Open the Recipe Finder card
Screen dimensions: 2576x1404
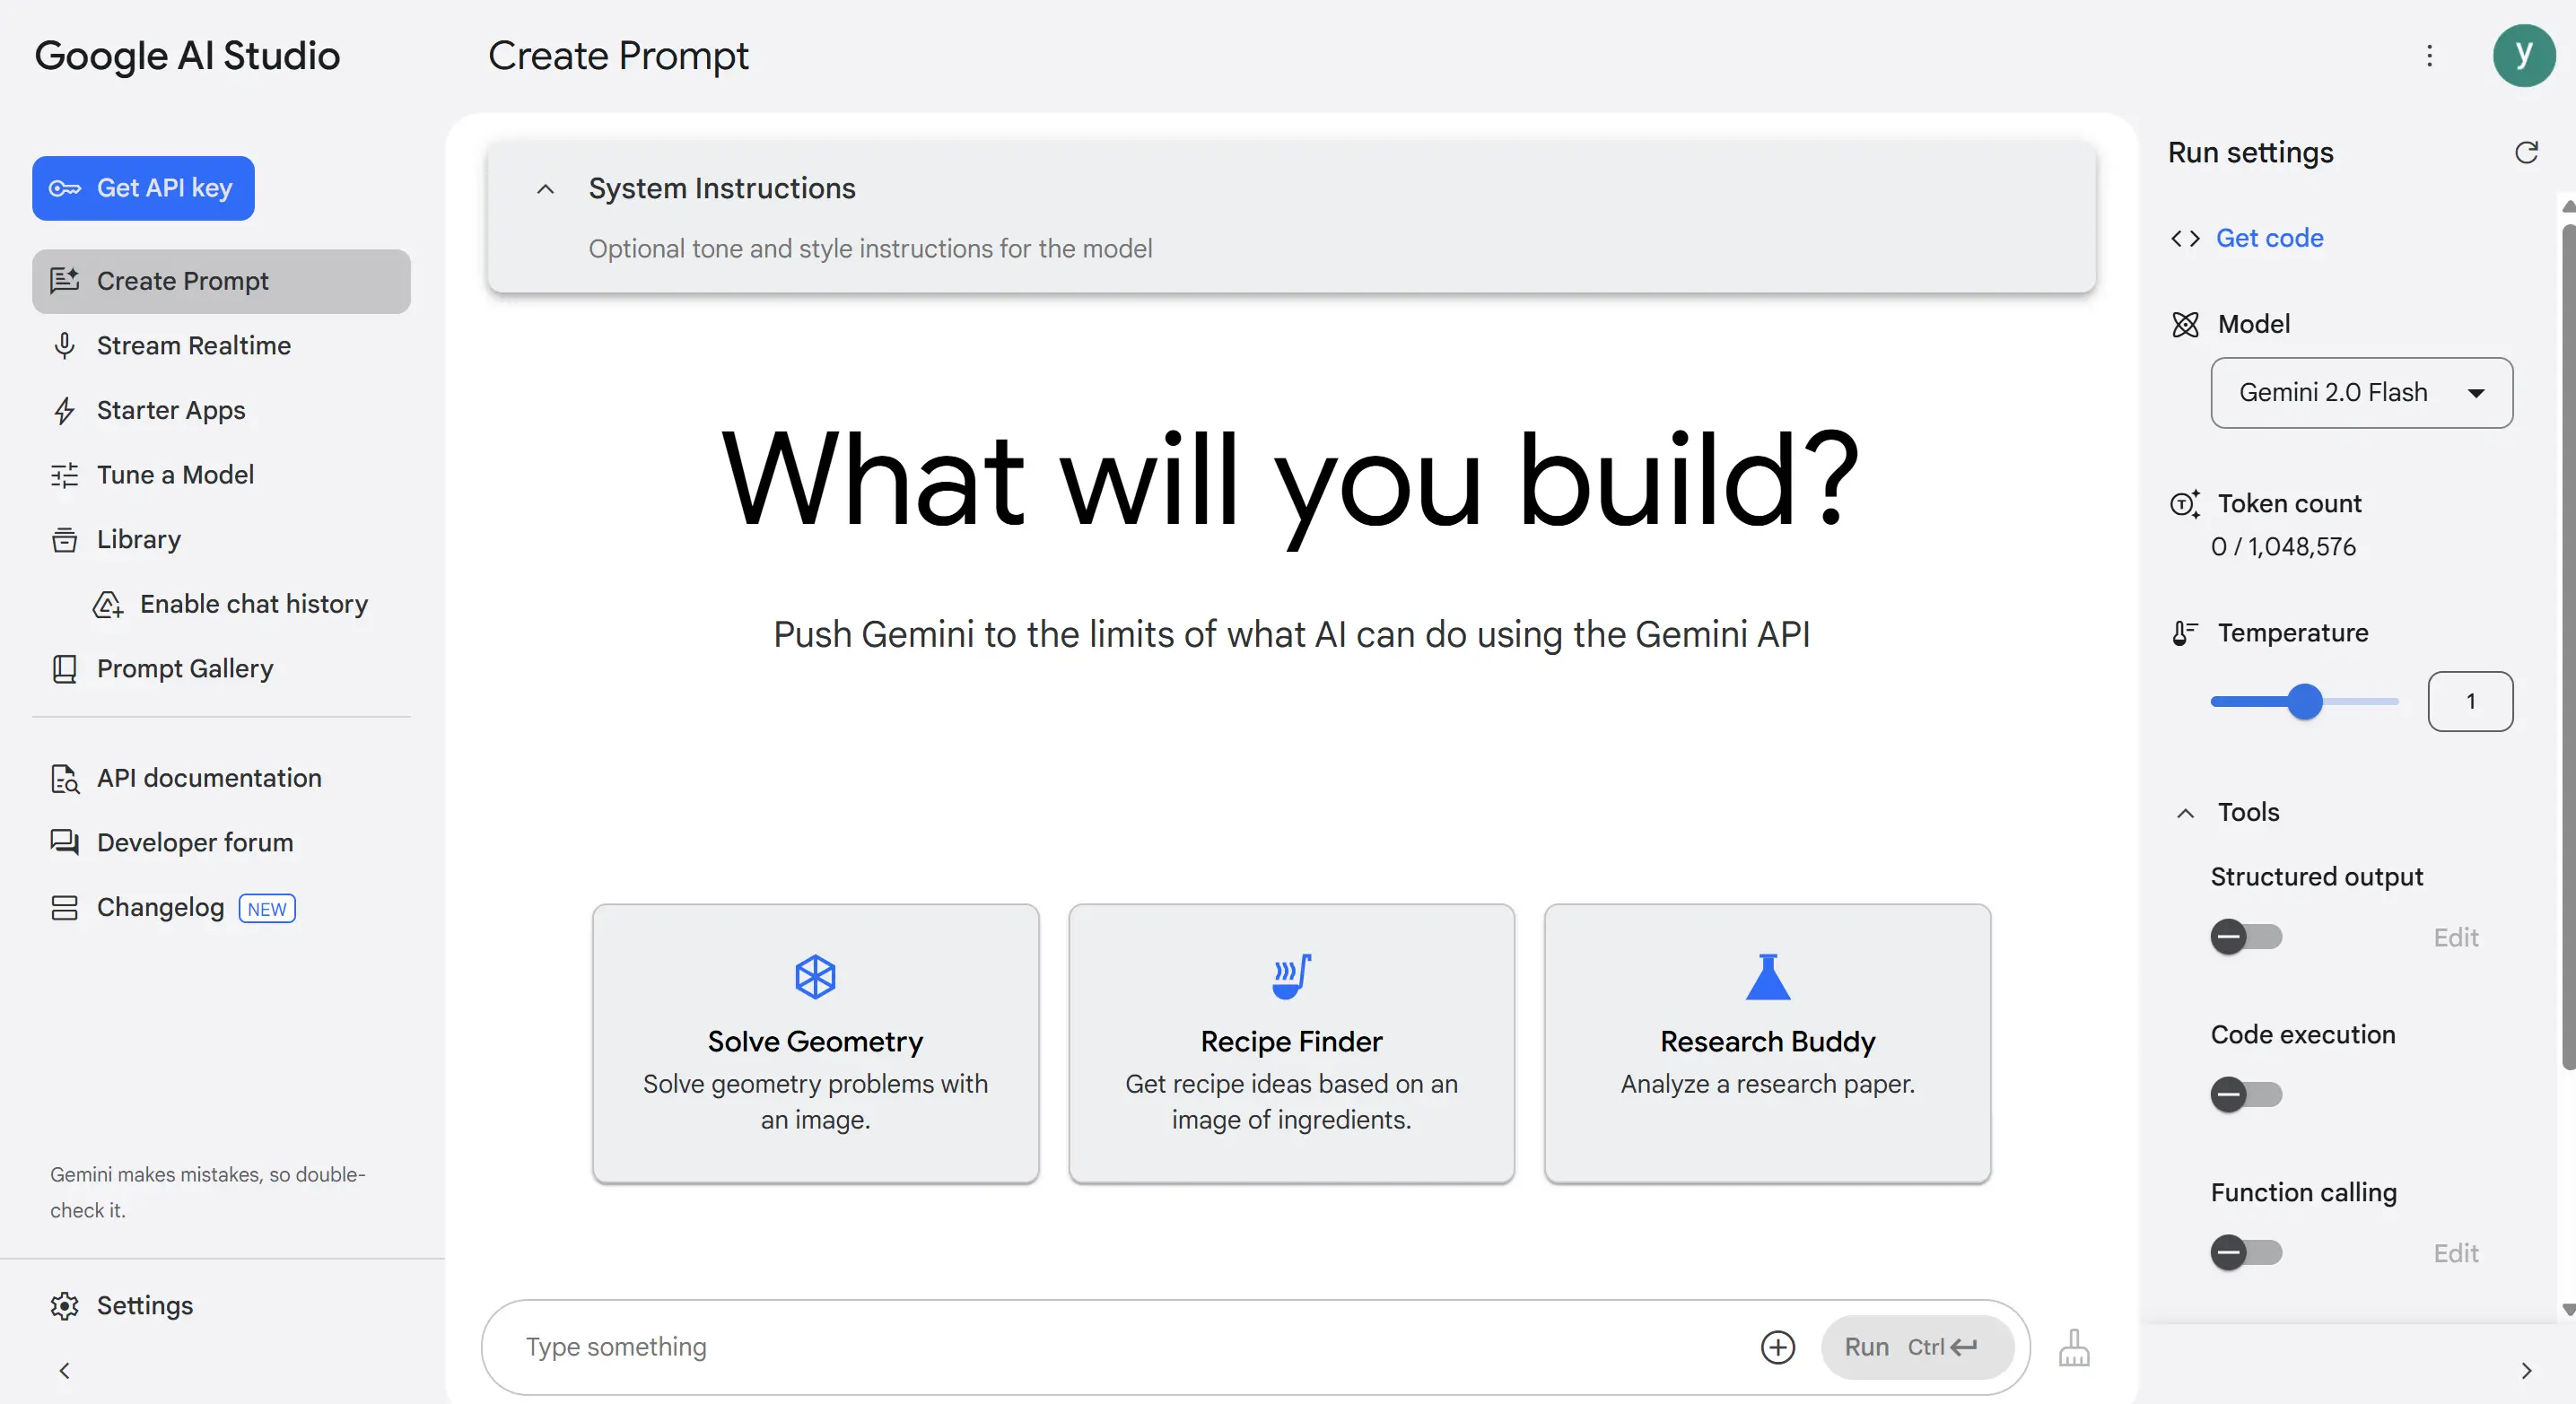coord(1291,1043)
